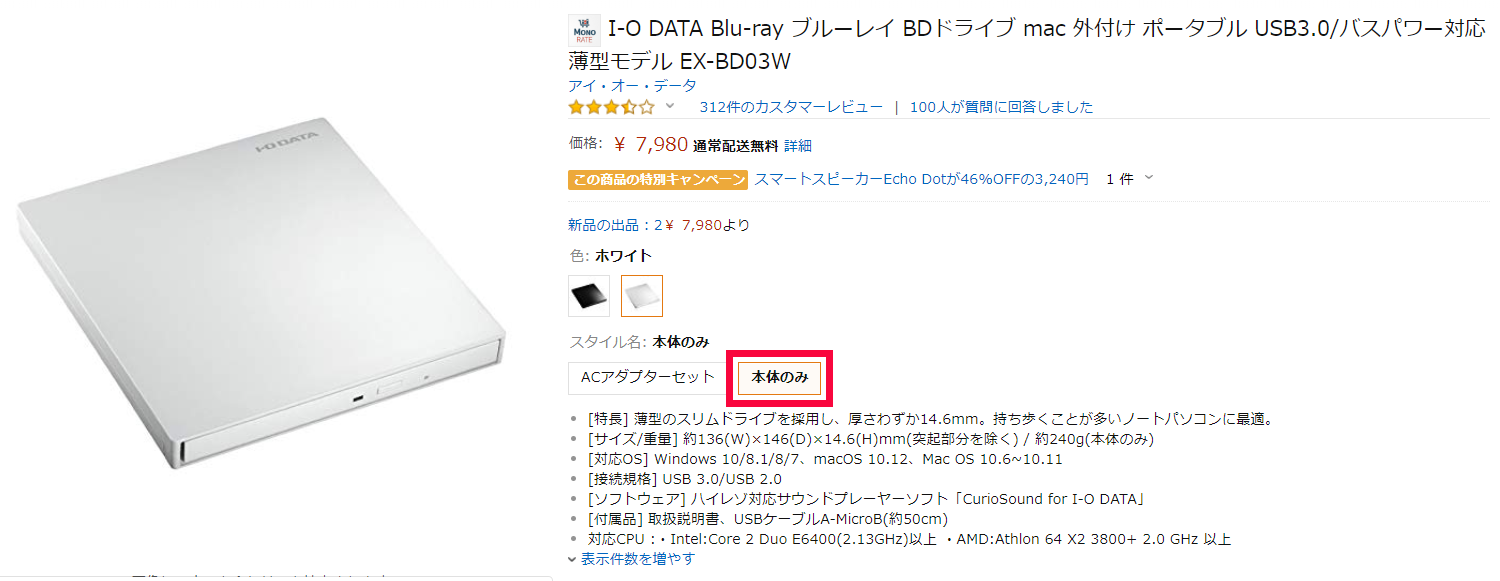This screenshot has height=581, width=1500.
Task: Choose the ACアダプターセット style option
Action: tap(648, 378)
